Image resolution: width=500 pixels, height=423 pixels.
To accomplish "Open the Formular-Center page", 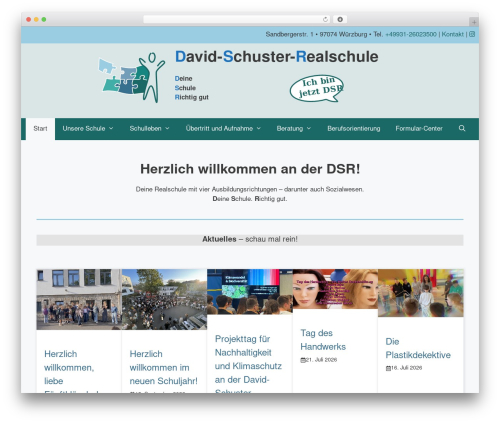I will (x=419, y=129).
